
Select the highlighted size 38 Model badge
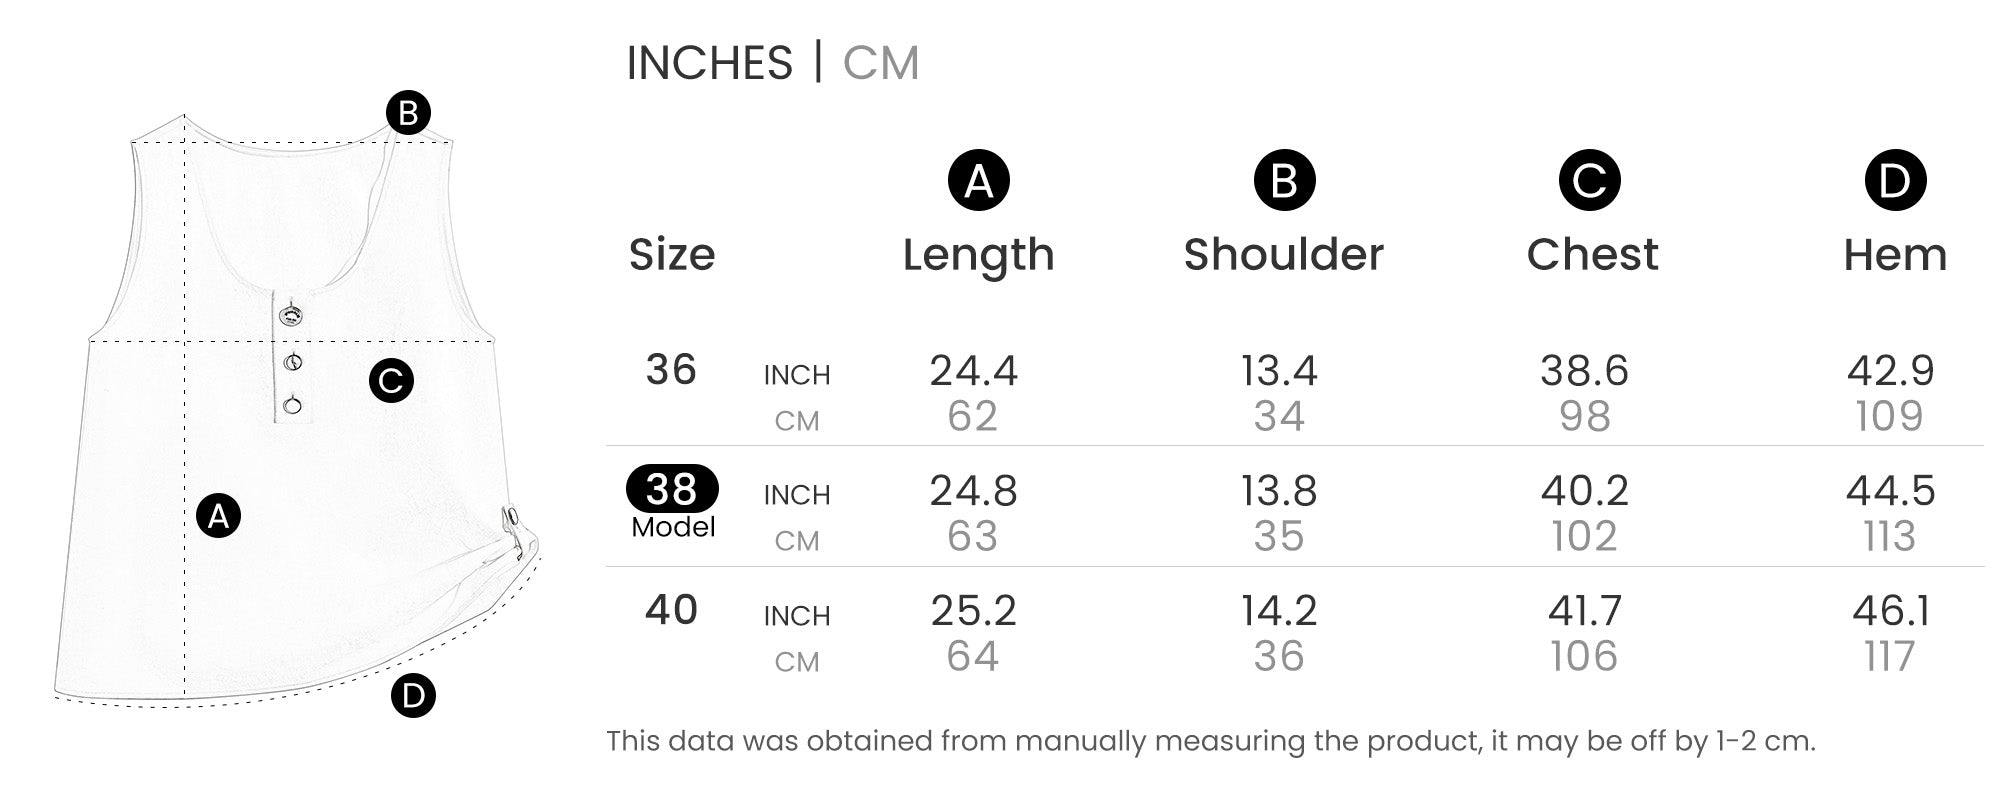[x=672, y=489]
